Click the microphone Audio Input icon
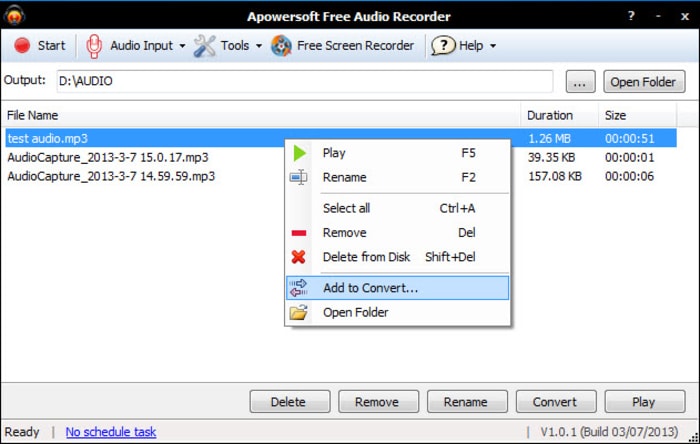 pyautogui.click(x=94, y=46)
